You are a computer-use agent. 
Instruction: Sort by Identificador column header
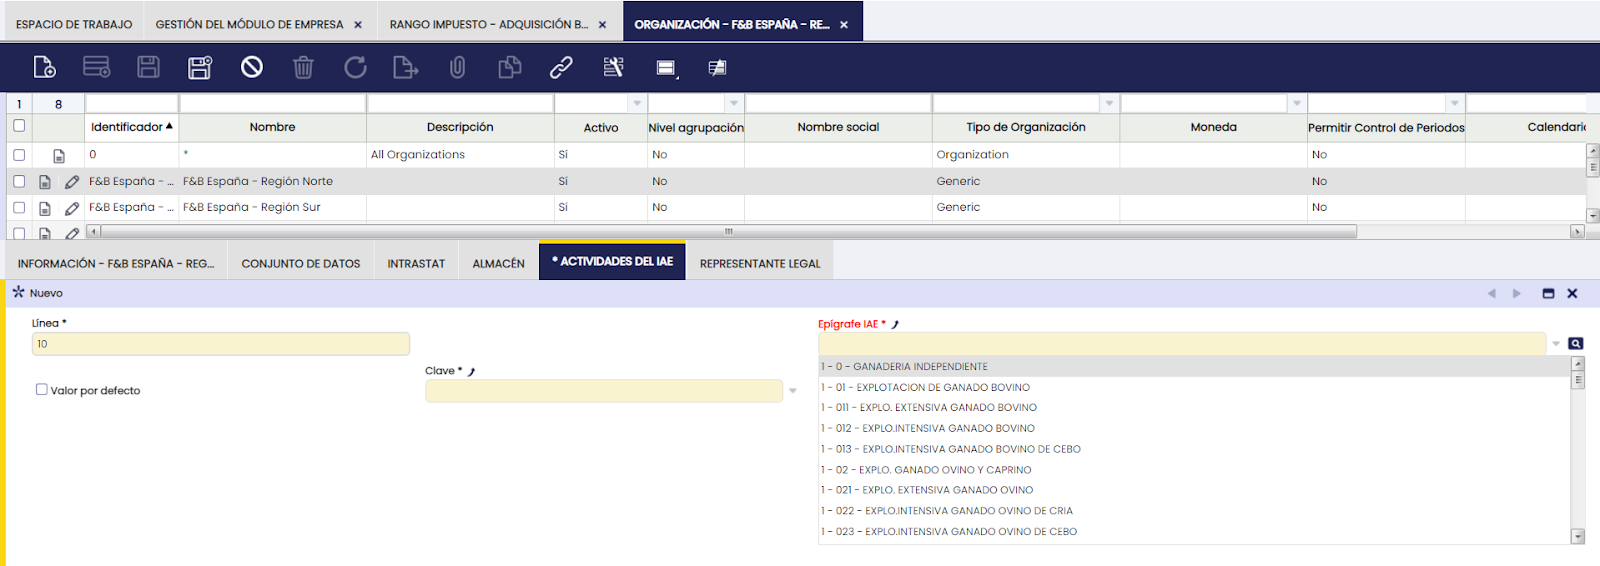click(132, 127)
